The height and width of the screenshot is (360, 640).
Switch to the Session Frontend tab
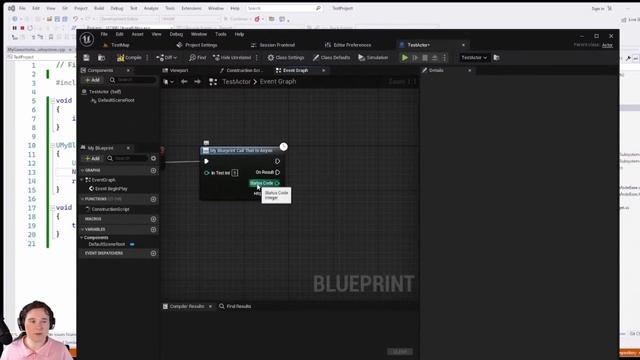click(273, 45)
